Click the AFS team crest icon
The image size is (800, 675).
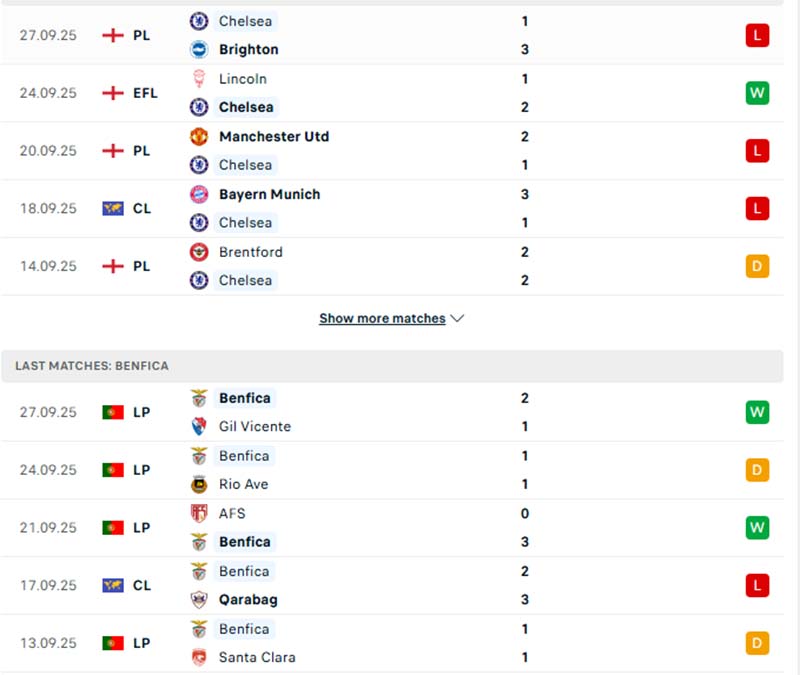point(199,513)
